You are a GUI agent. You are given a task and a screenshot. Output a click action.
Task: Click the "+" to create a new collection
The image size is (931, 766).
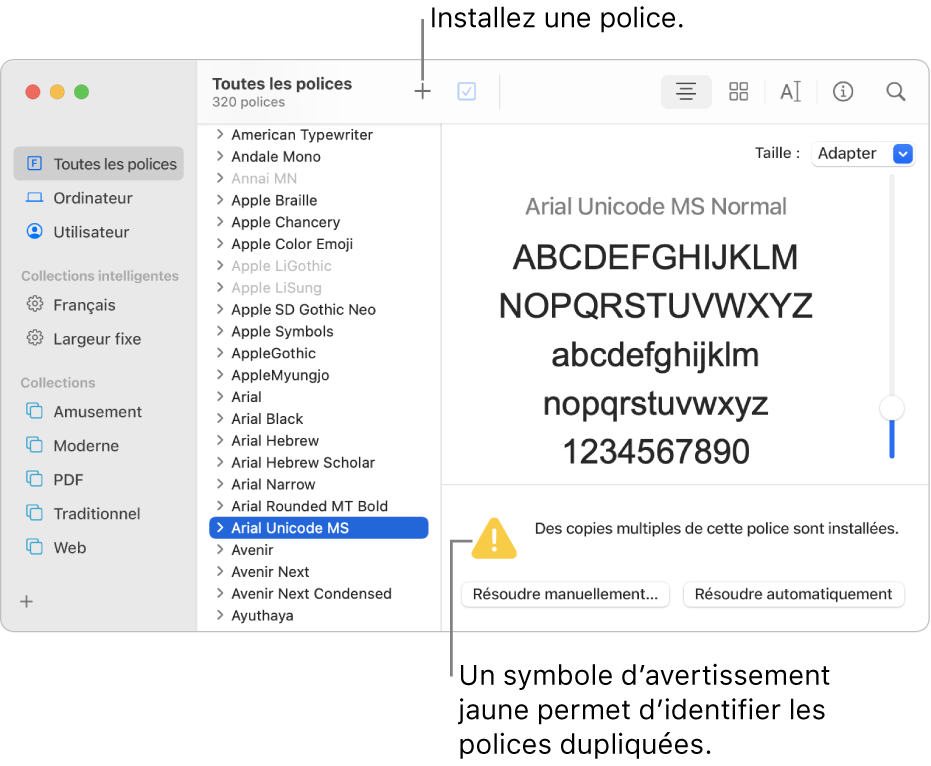point(26,601)
